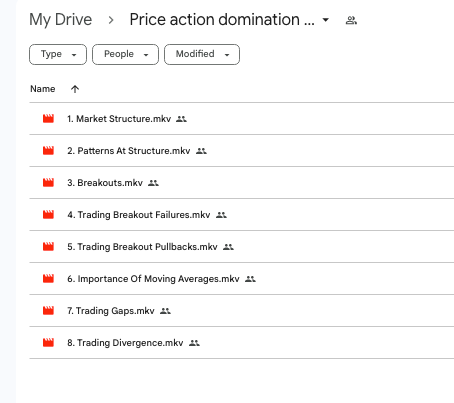Click the video file icon beside 7. Trading Gaps.mkv
Image resolution: width=454 pixels, height=403 pixels.
point(48,311)
